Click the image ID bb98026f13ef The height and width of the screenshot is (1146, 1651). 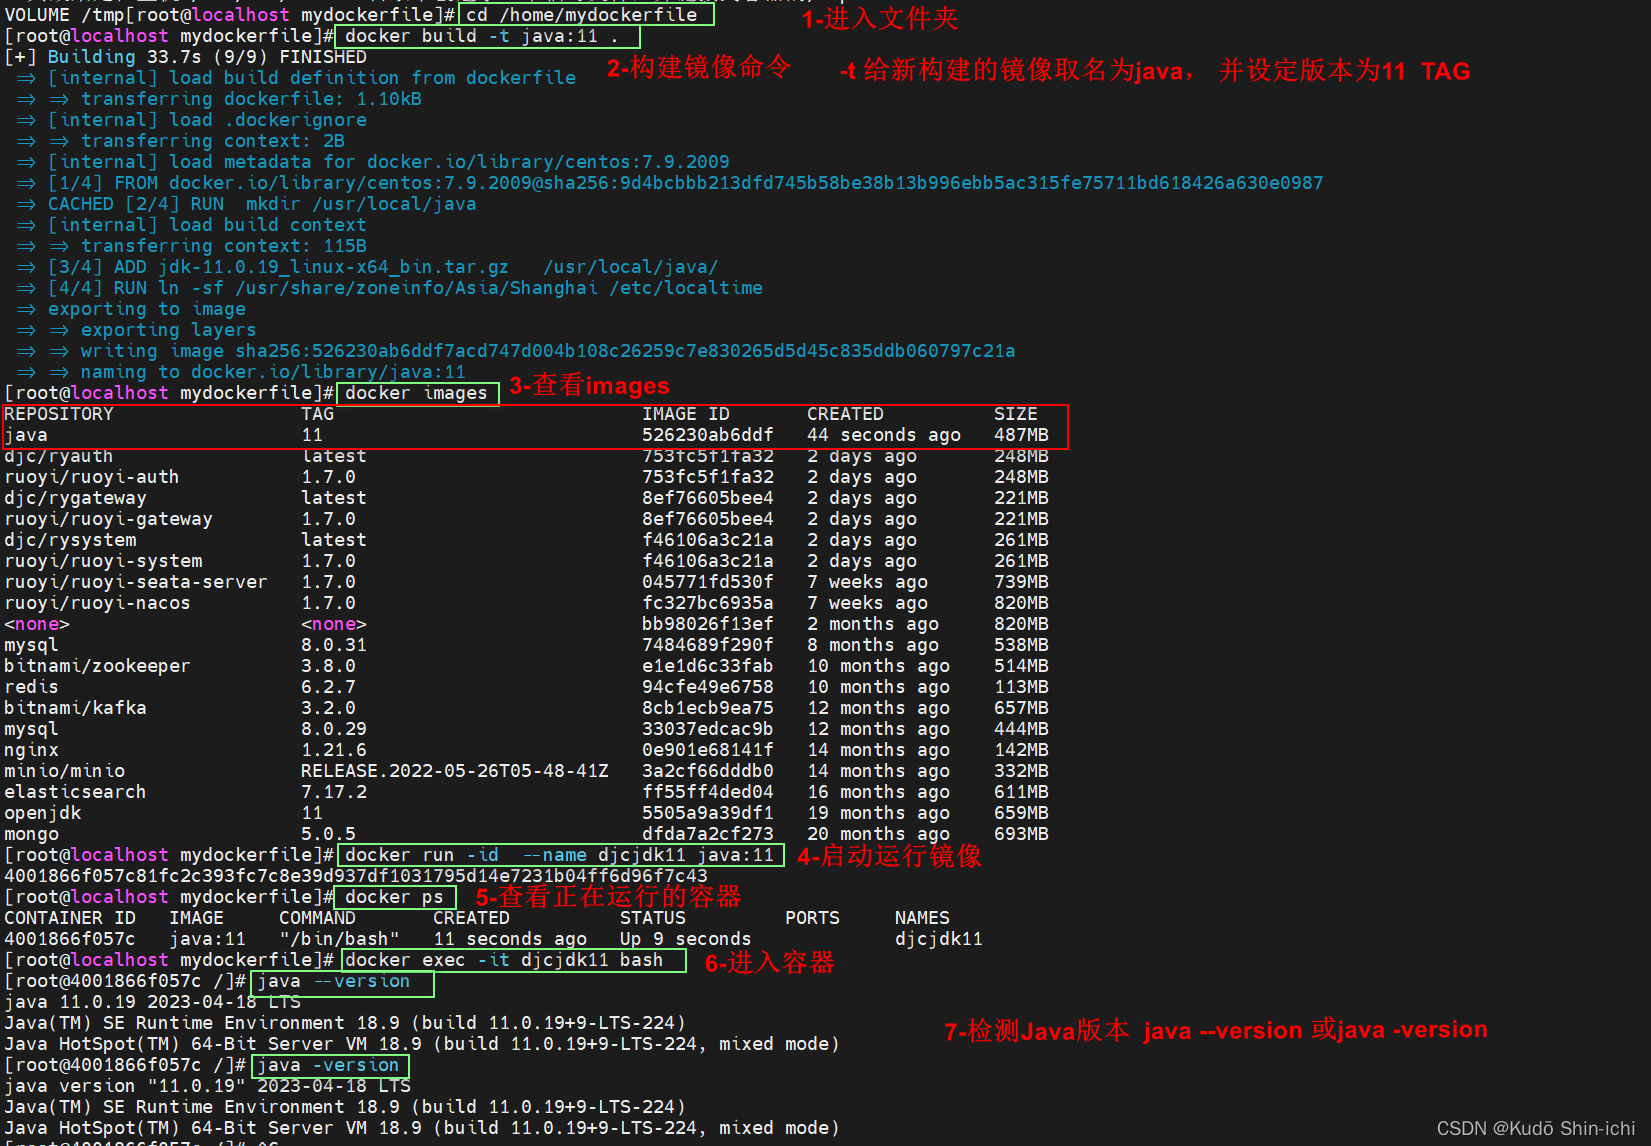point(708,624)
